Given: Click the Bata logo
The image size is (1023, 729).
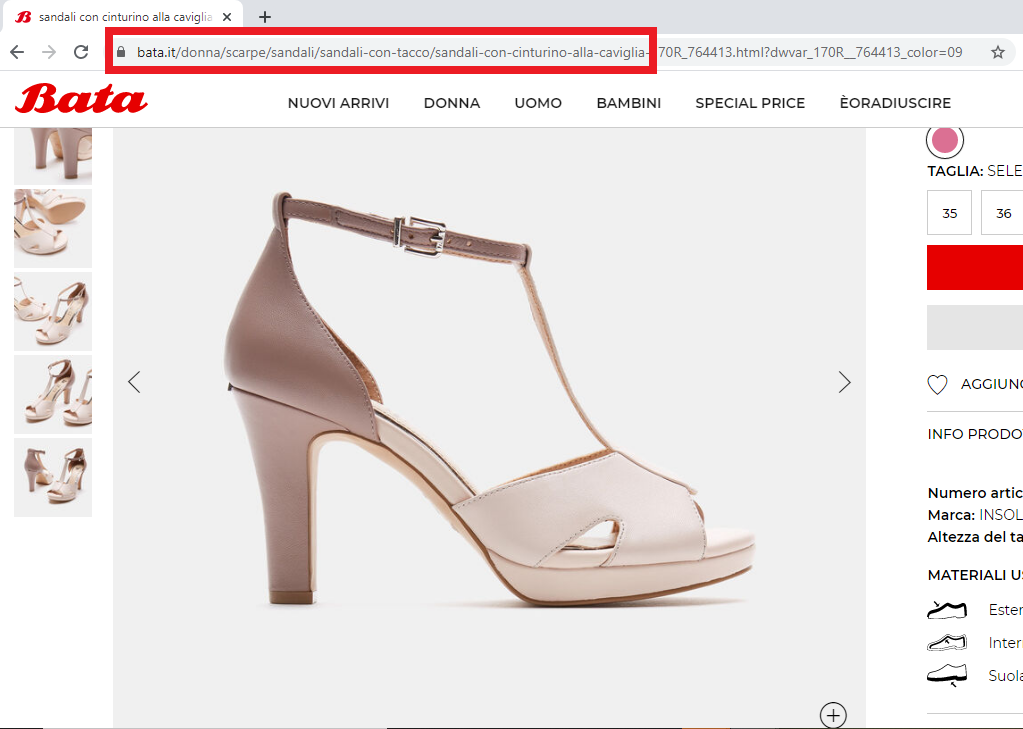Looking at the screenshot, I should tap(81, 99).
